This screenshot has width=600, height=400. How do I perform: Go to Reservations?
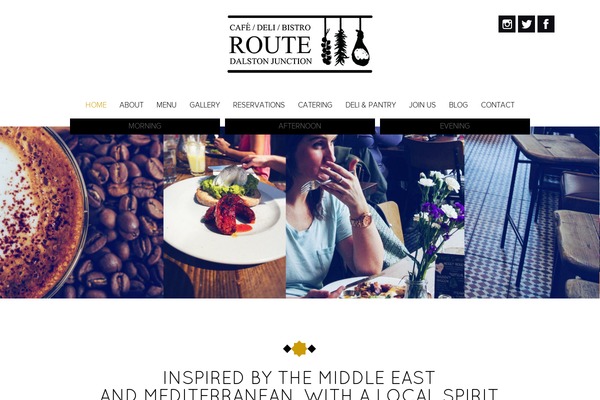coord(259,105)
